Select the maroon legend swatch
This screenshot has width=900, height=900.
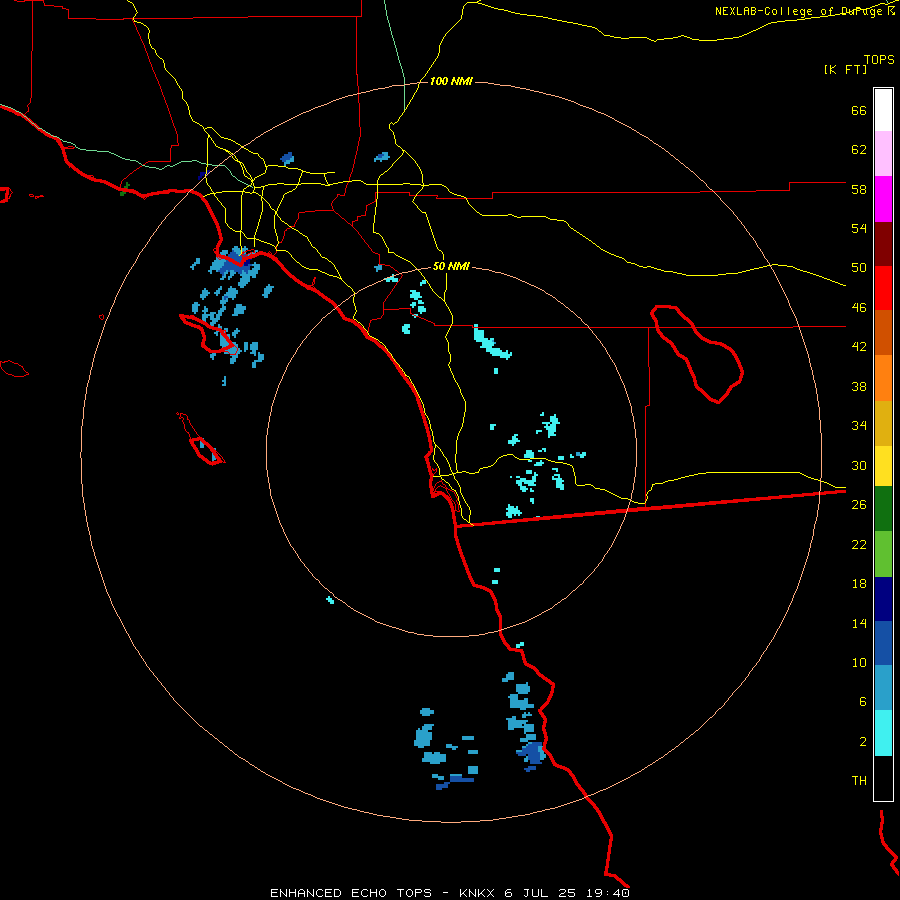pyautogui.click(x=883, y=243)
